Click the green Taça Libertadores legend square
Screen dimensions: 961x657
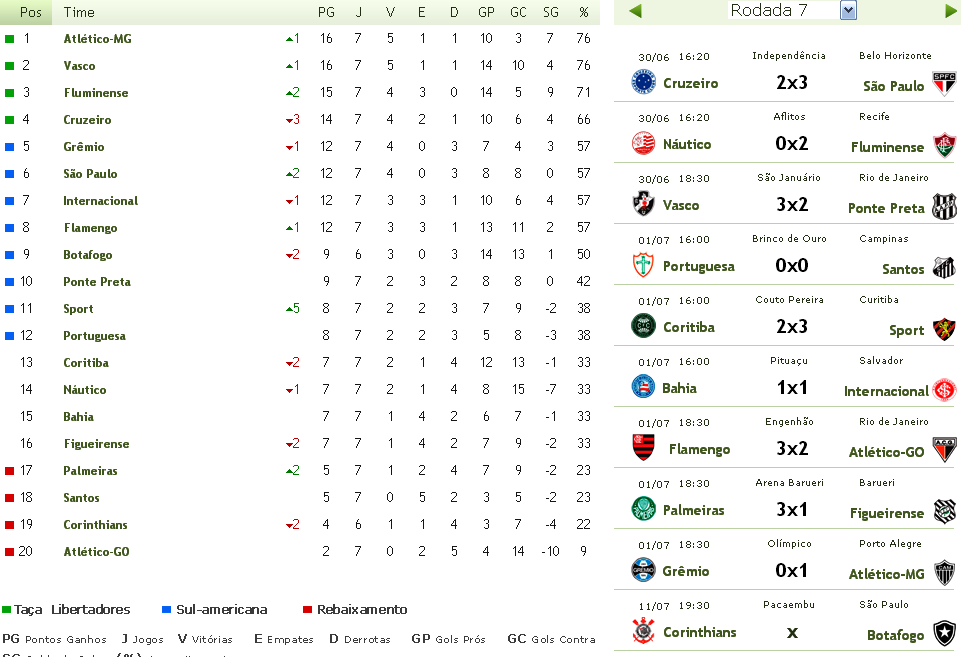point(6,609)
